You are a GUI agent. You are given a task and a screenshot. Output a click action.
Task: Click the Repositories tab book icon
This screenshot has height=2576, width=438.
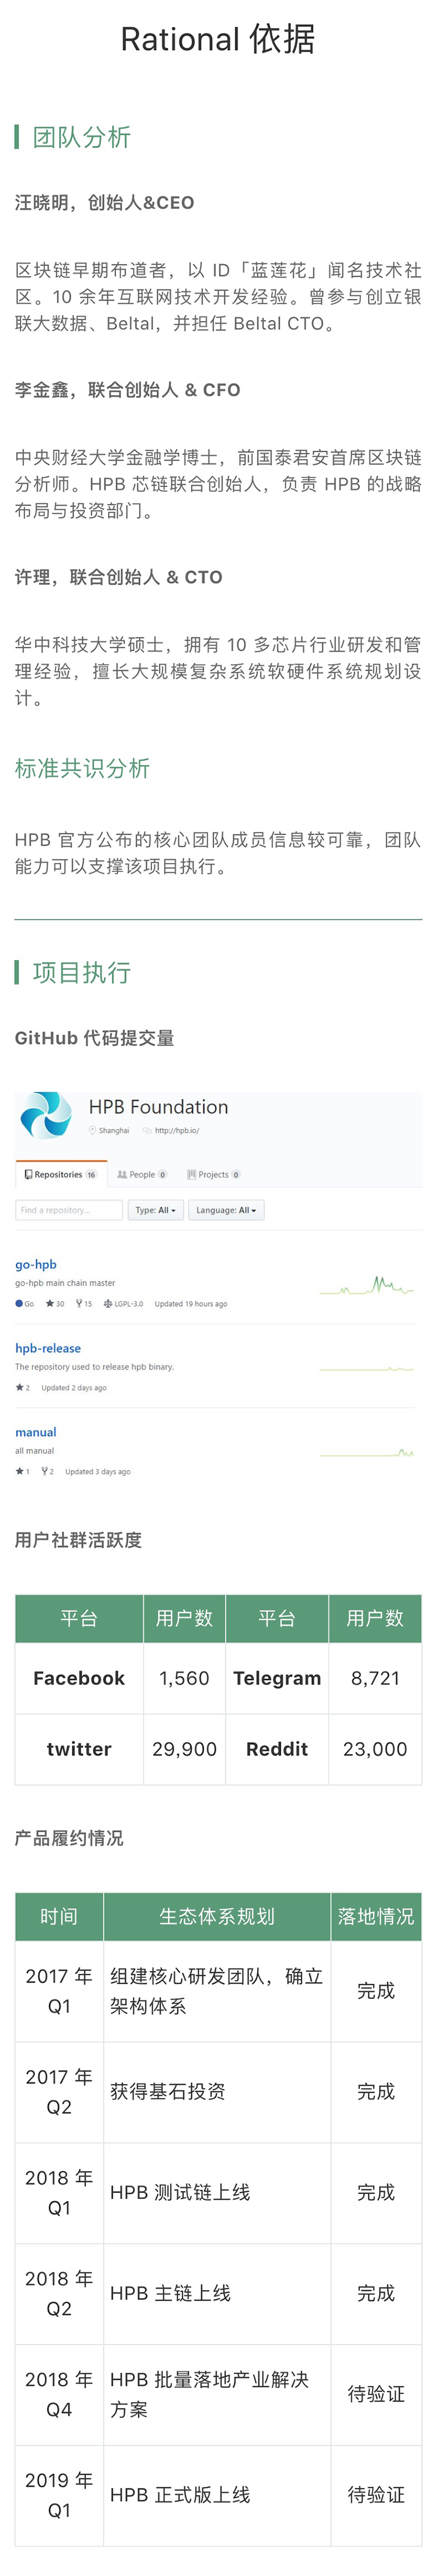(x=28, y=1175)
